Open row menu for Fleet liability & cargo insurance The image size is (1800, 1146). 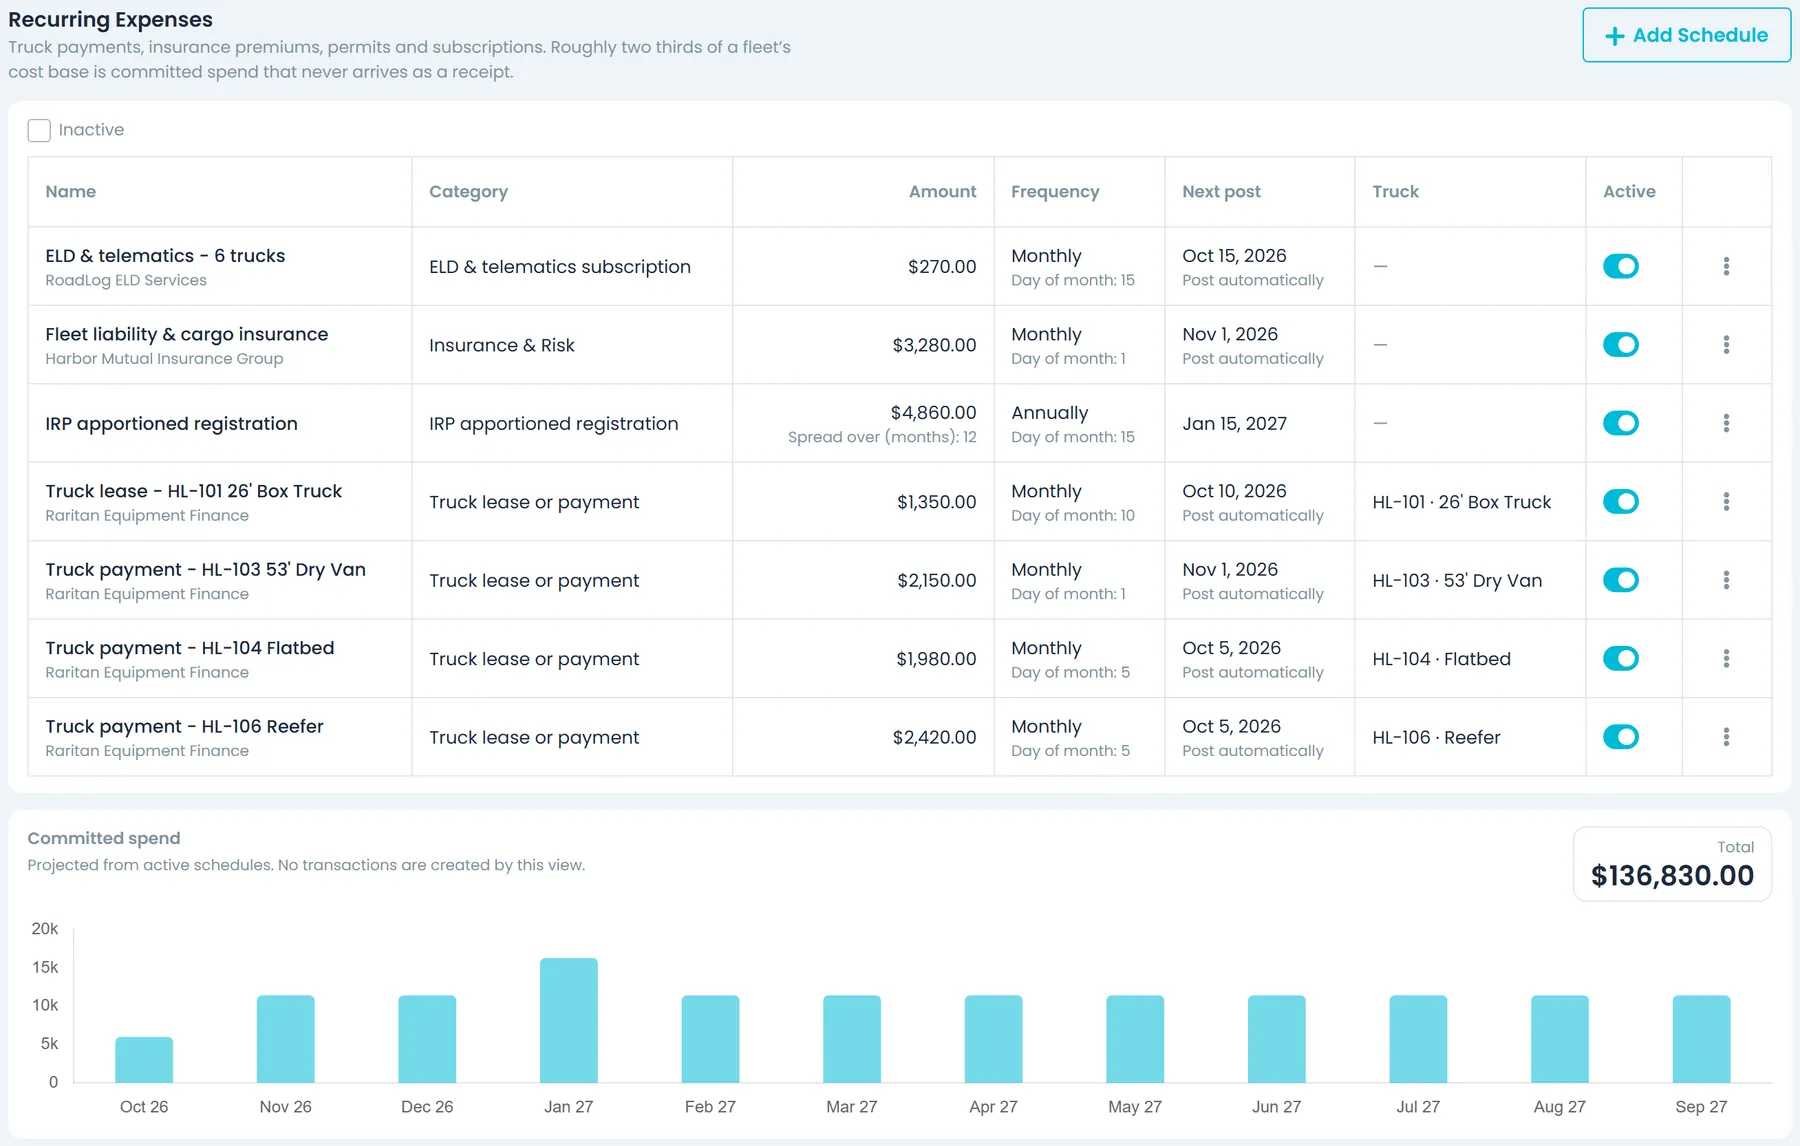(x=1726, y=345)
